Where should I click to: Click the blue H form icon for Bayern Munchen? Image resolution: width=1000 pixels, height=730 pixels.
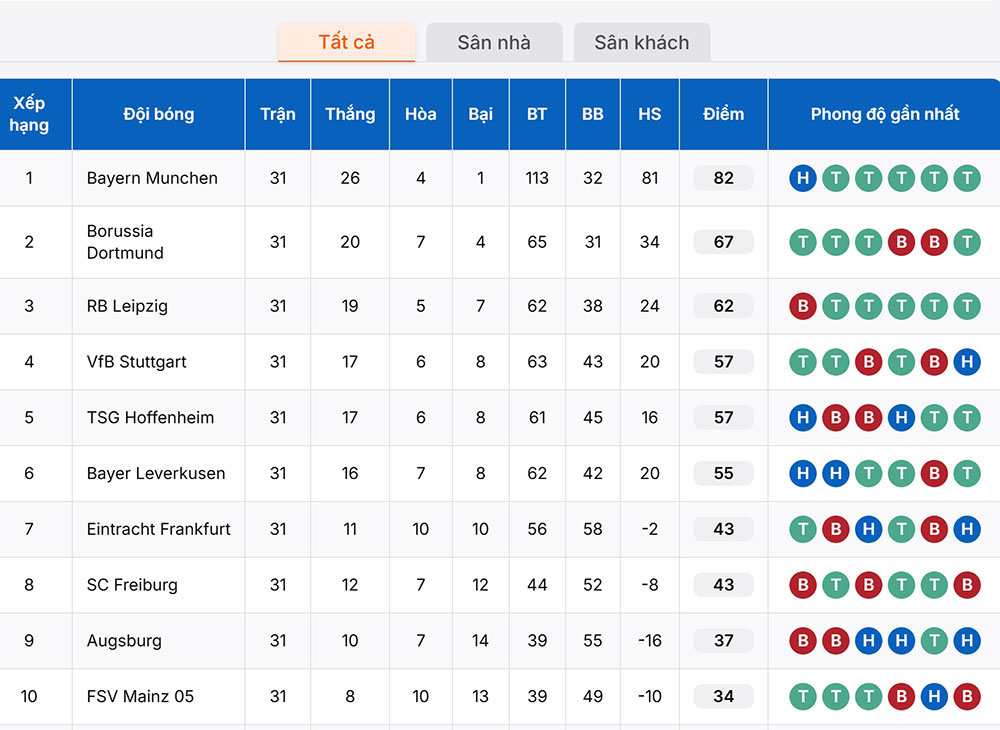[x=803, y=178]
